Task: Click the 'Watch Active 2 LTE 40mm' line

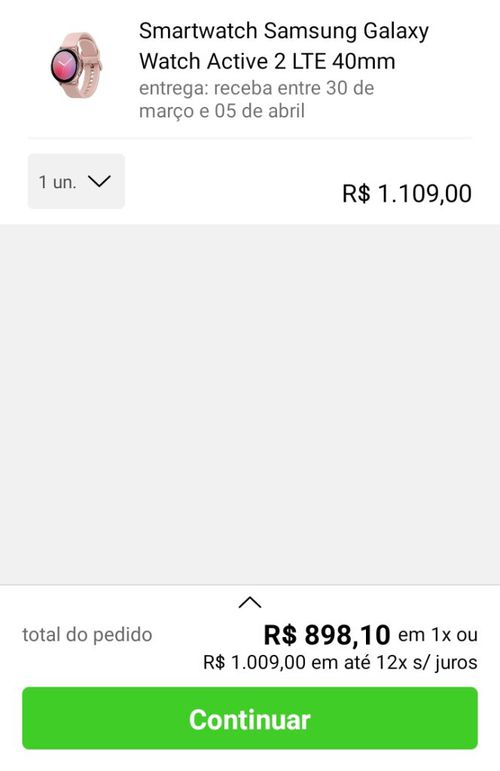Action: (267, 61)
